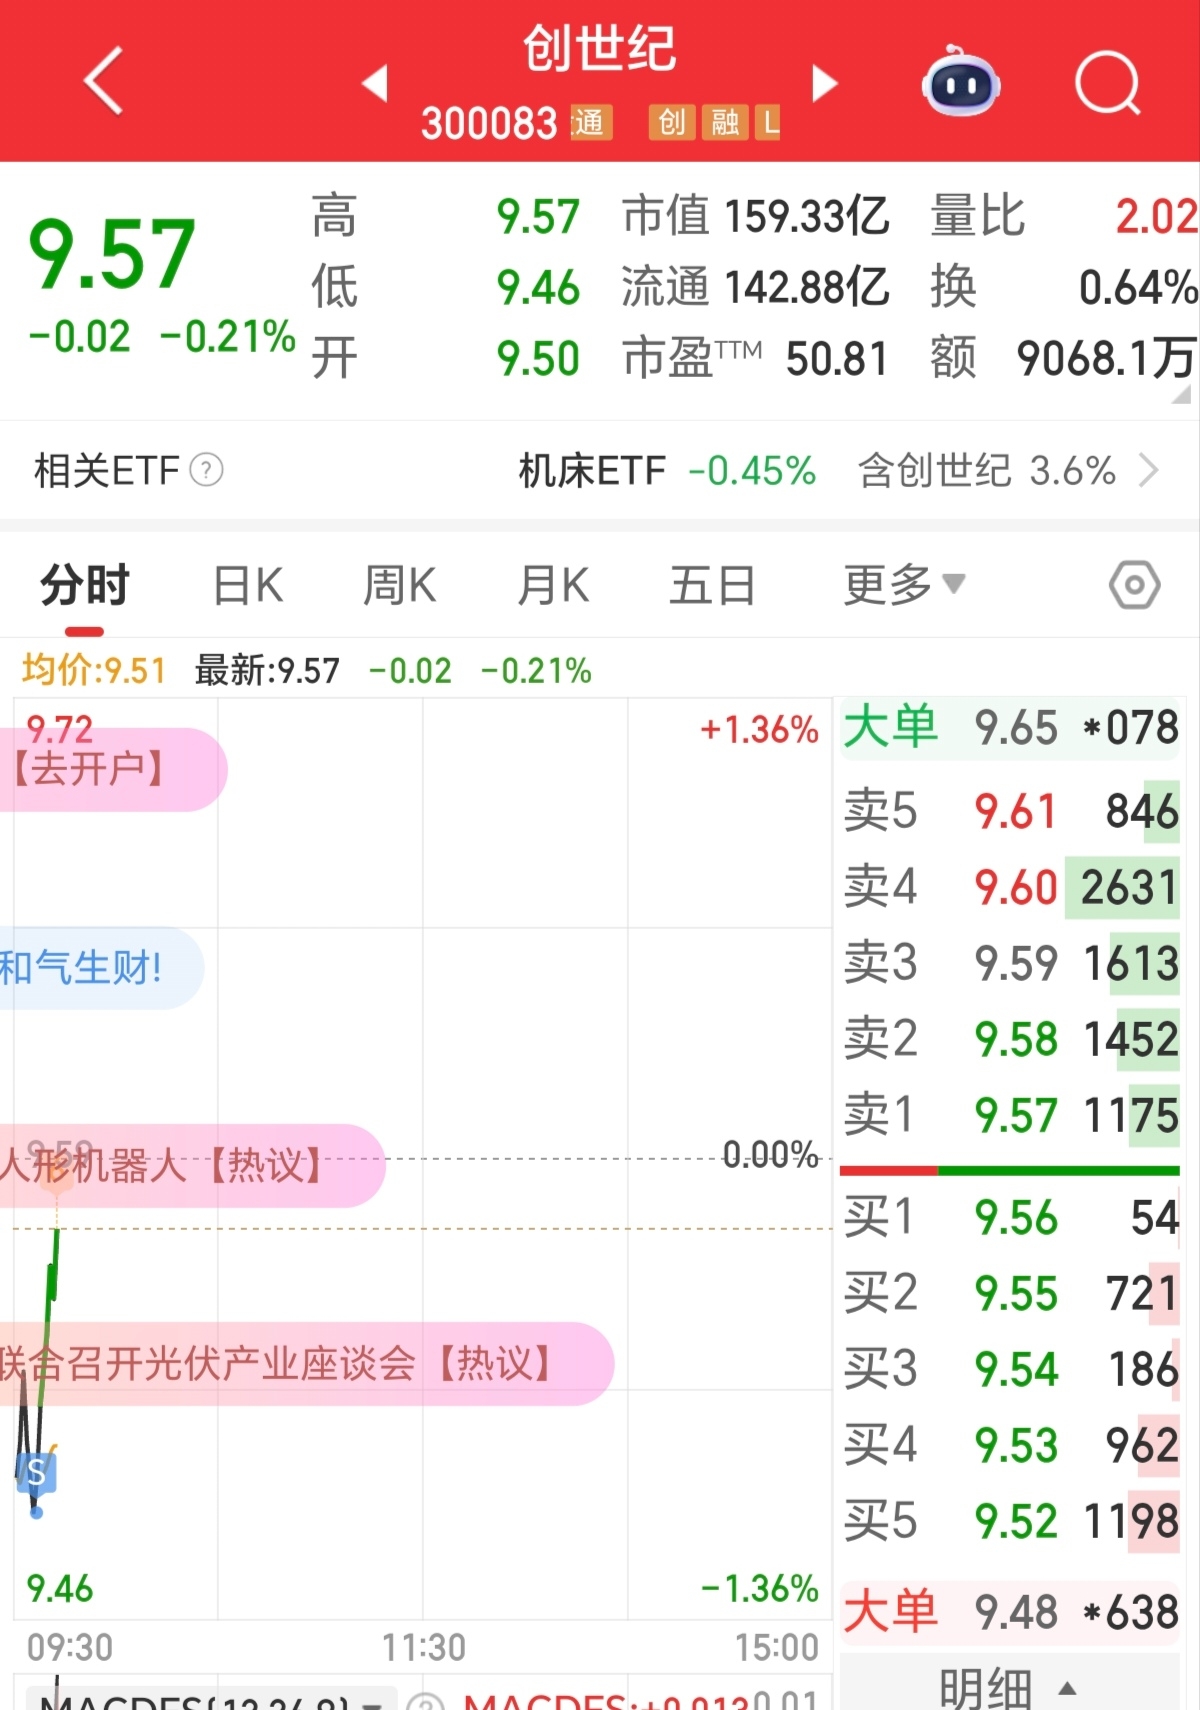Tap the 11:30 time axis label
1200x1710 pixels.
tap(424, 1647)
